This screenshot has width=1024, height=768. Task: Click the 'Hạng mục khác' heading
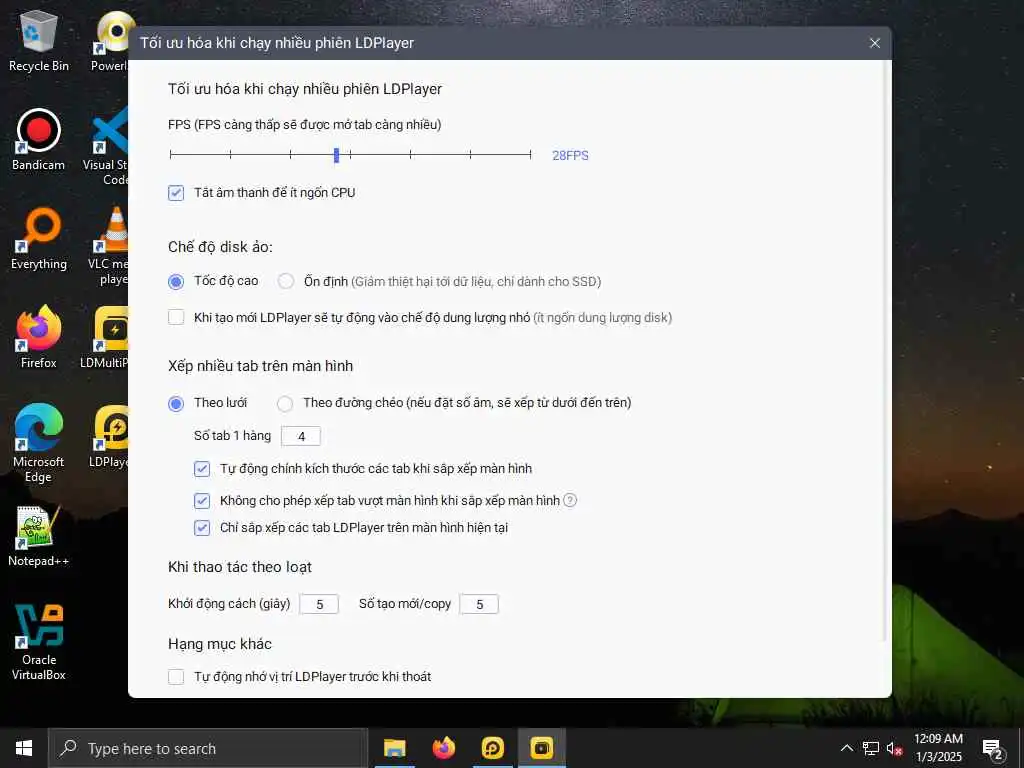pos(219,644)
